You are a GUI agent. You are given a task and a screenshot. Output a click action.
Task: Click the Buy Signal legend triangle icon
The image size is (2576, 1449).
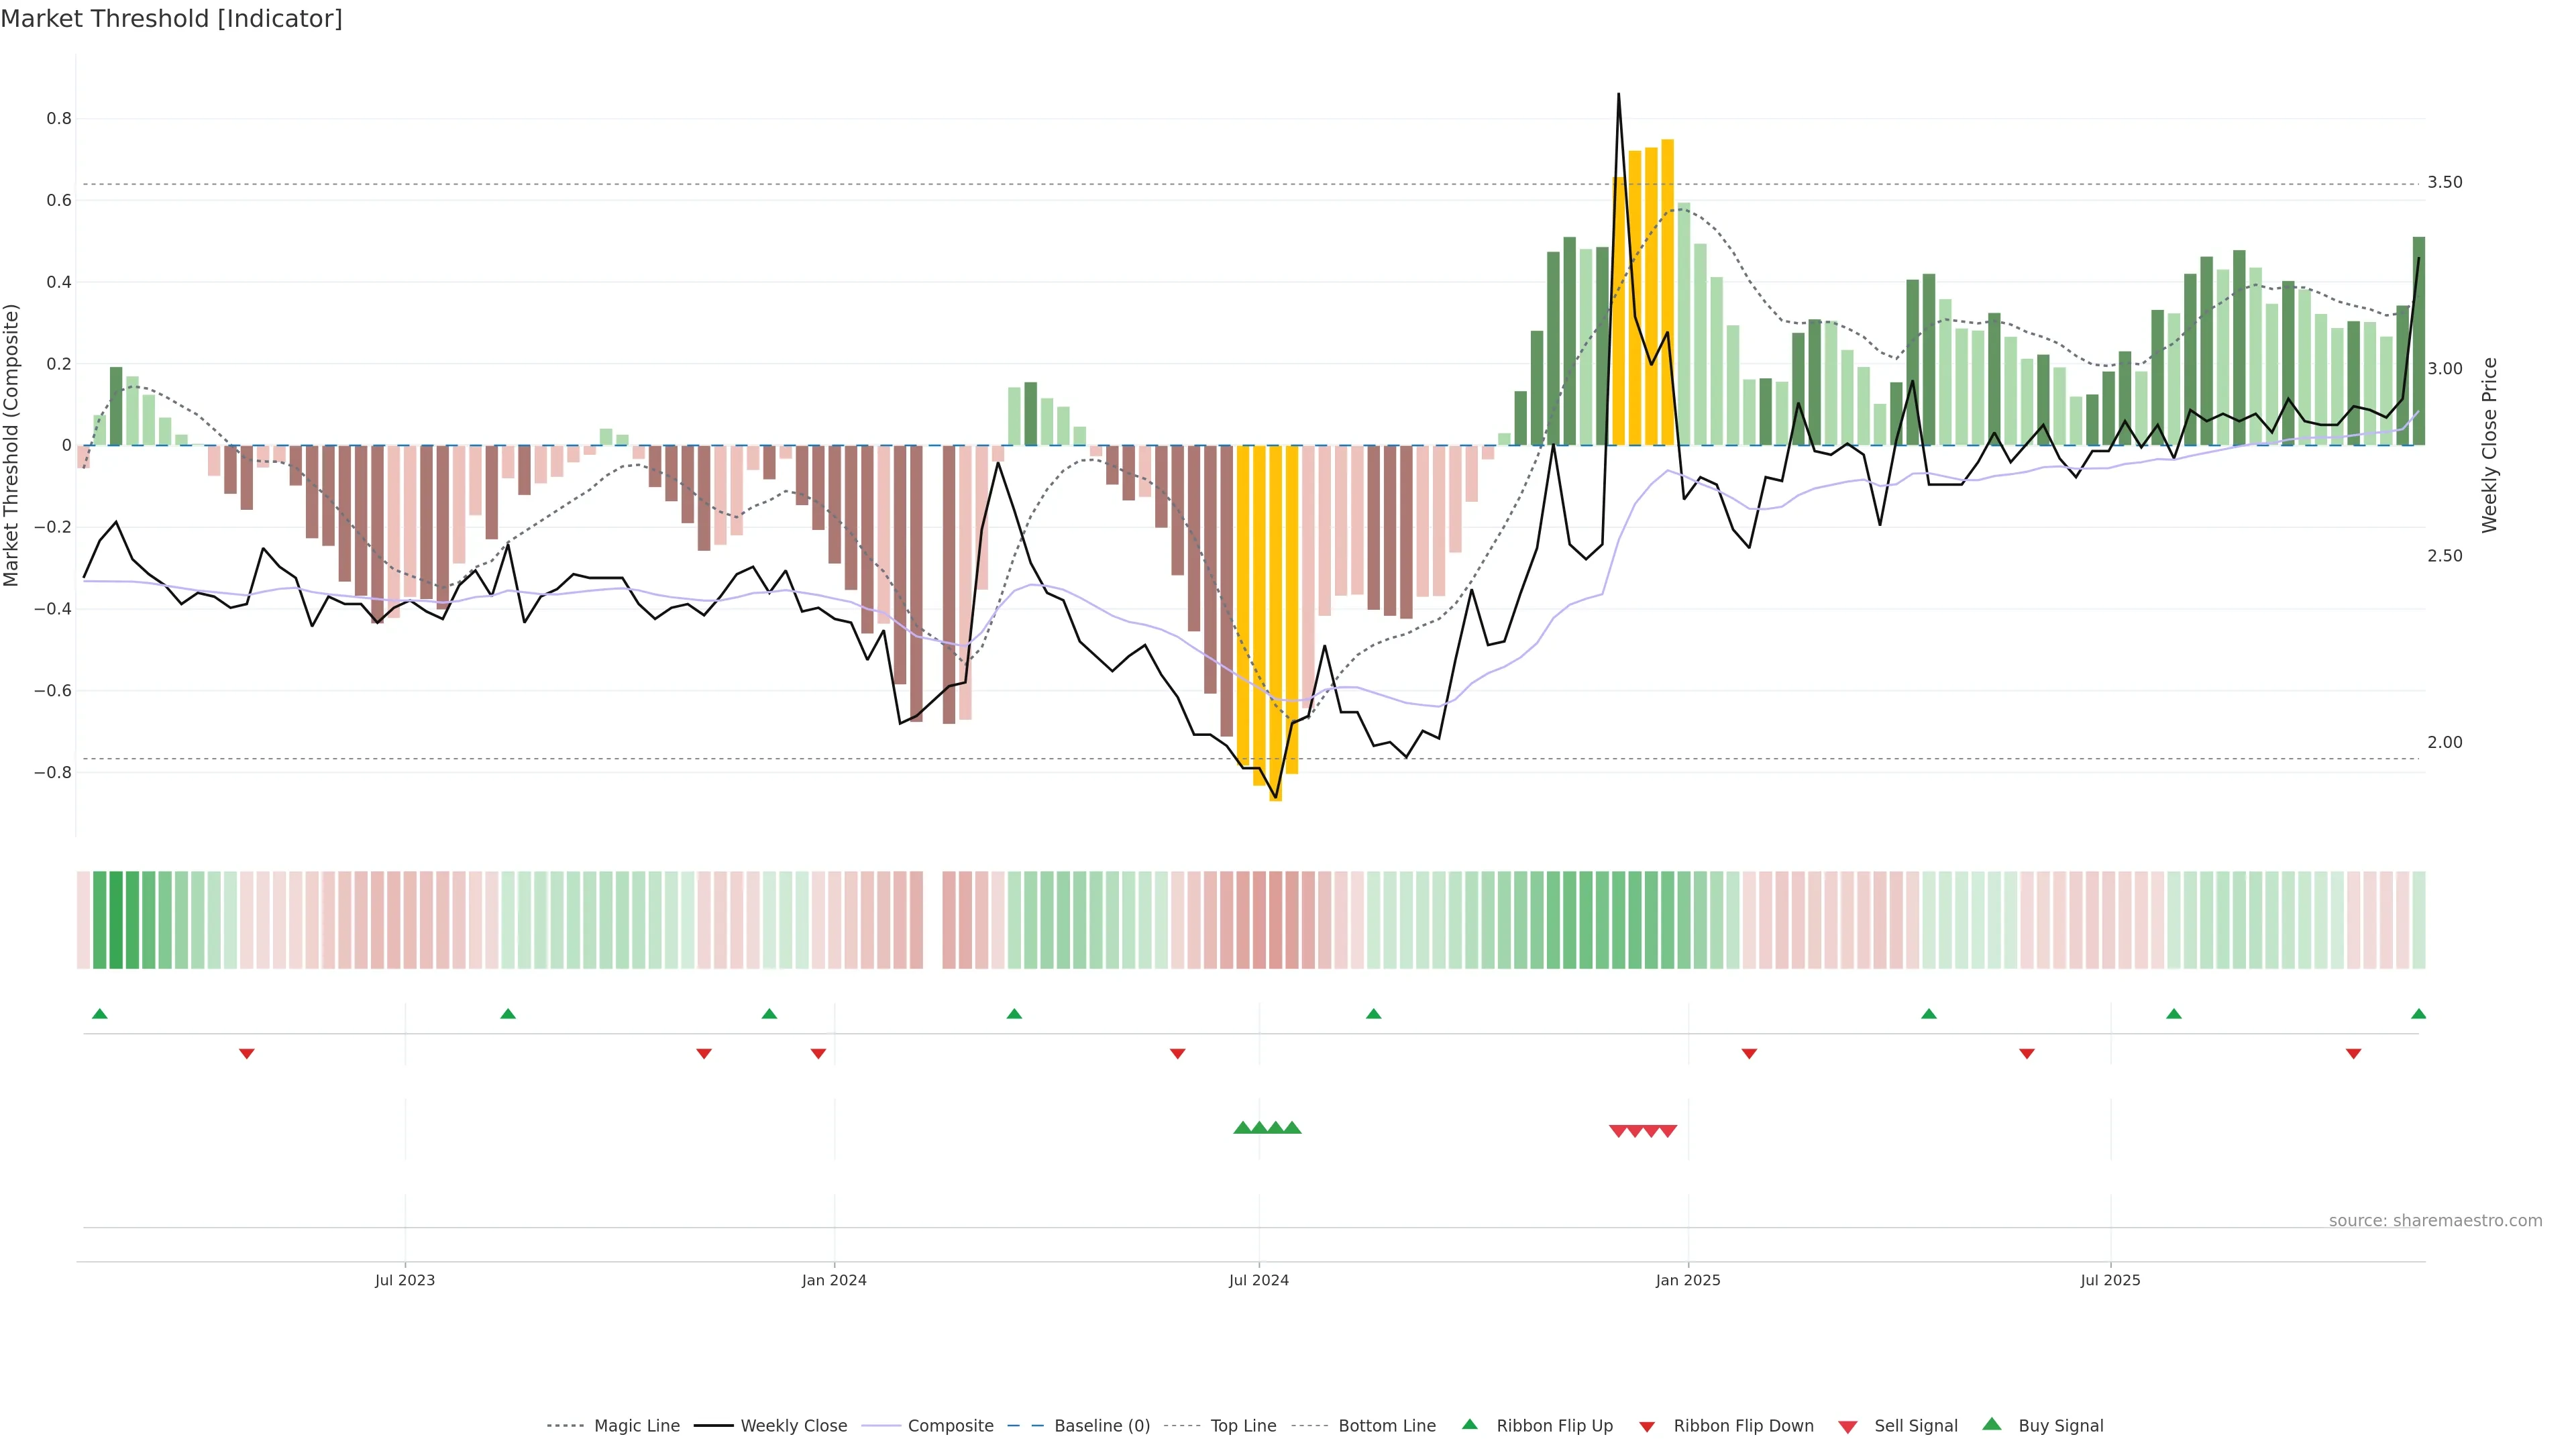(x=1992, y=1424)
